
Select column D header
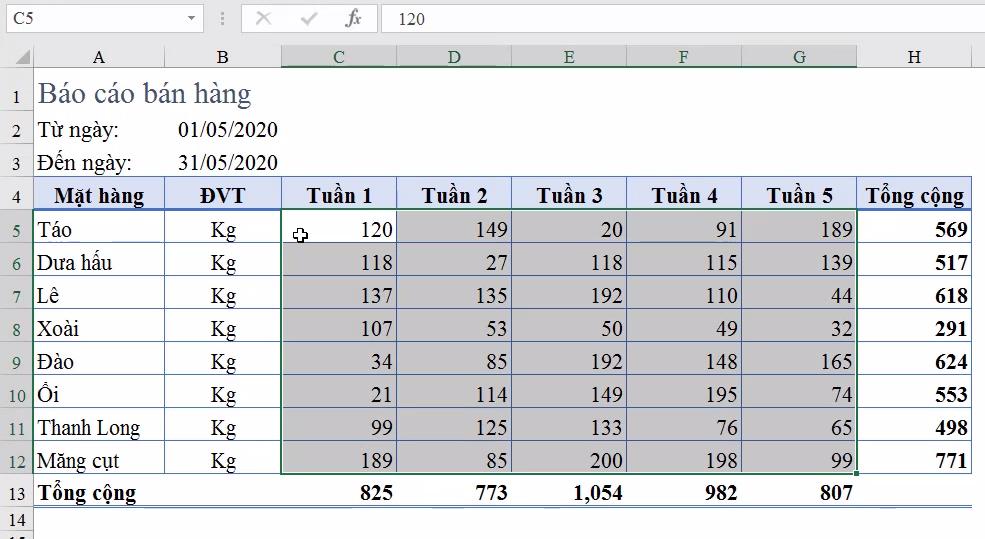click(454, 57)
